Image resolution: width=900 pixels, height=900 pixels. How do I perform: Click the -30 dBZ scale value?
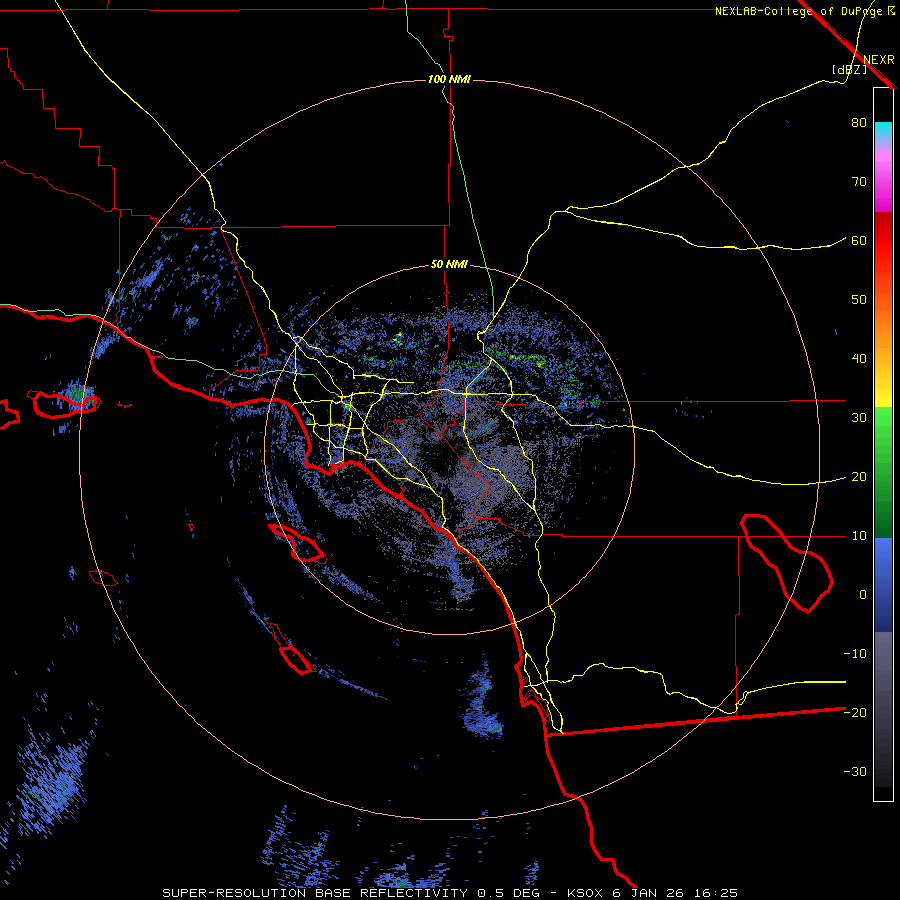click(855, 772)
